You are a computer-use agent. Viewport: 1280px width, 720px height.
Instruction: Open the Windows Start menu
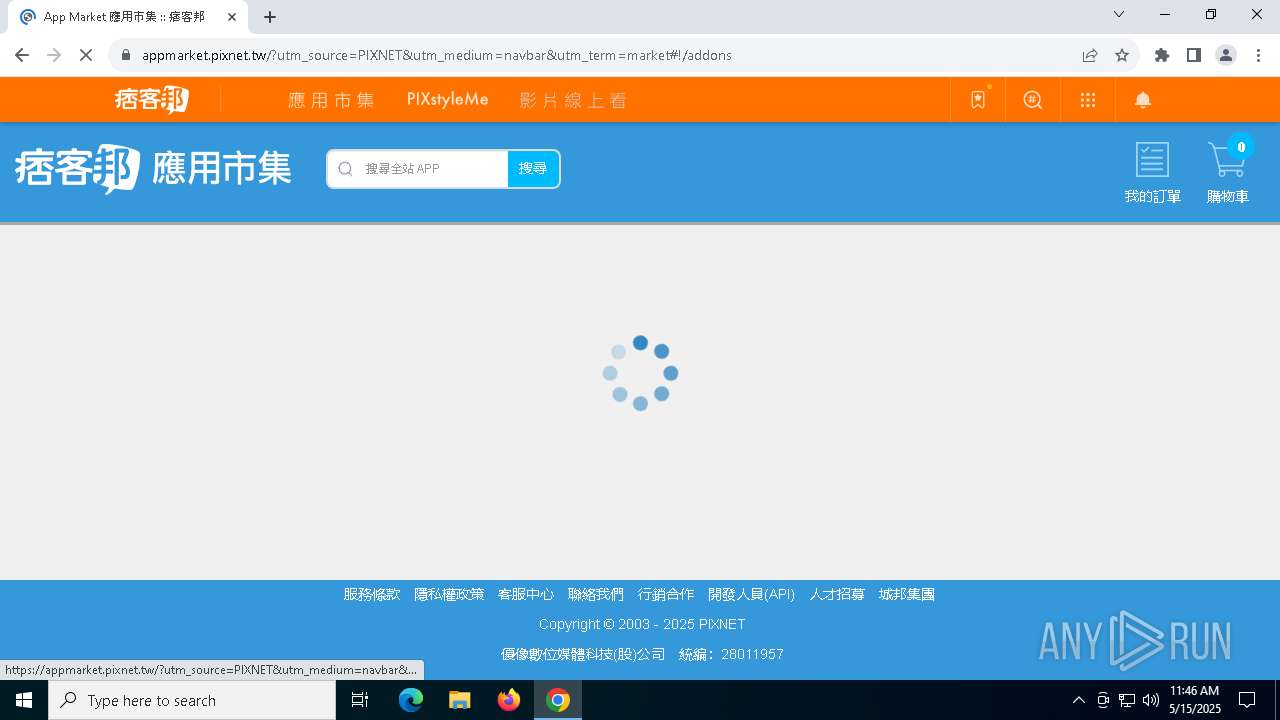coord(24,700)
